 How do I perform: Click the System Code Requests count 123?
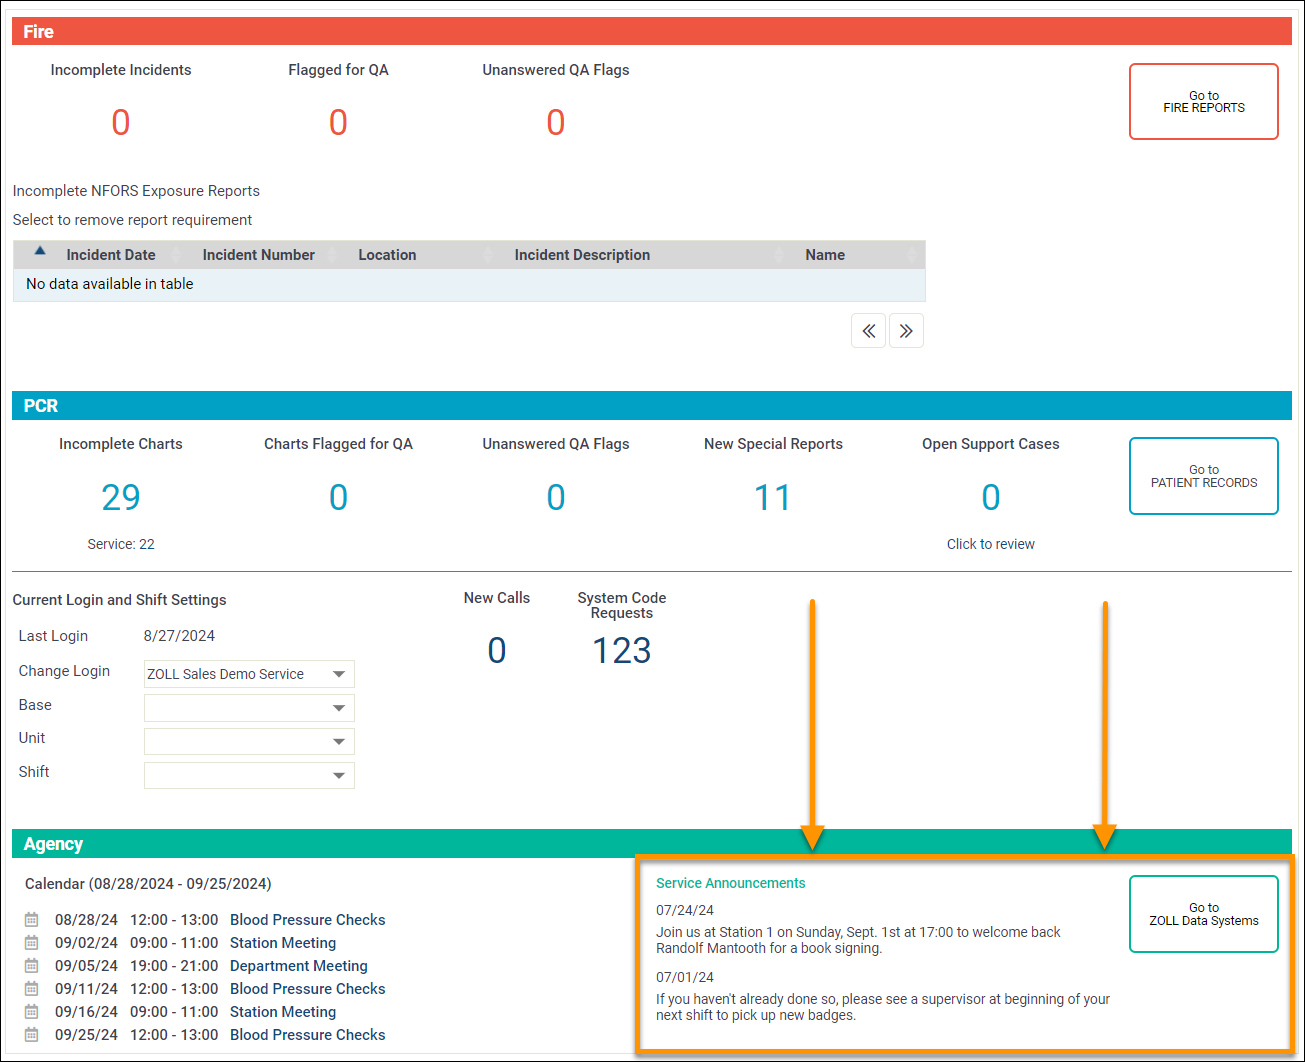[x=621, y=651]
